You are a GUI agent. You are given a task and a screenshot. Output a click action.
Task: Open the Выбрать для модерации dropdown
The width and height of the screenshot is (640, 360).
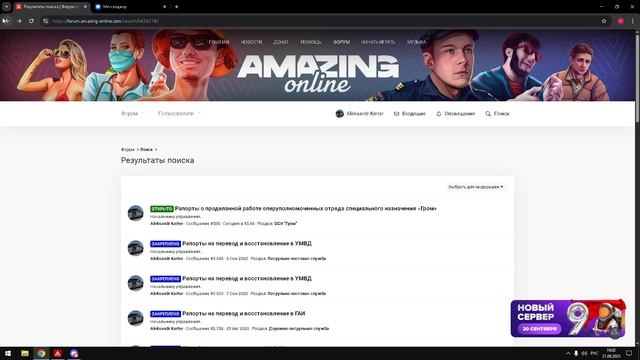[476, 187]
